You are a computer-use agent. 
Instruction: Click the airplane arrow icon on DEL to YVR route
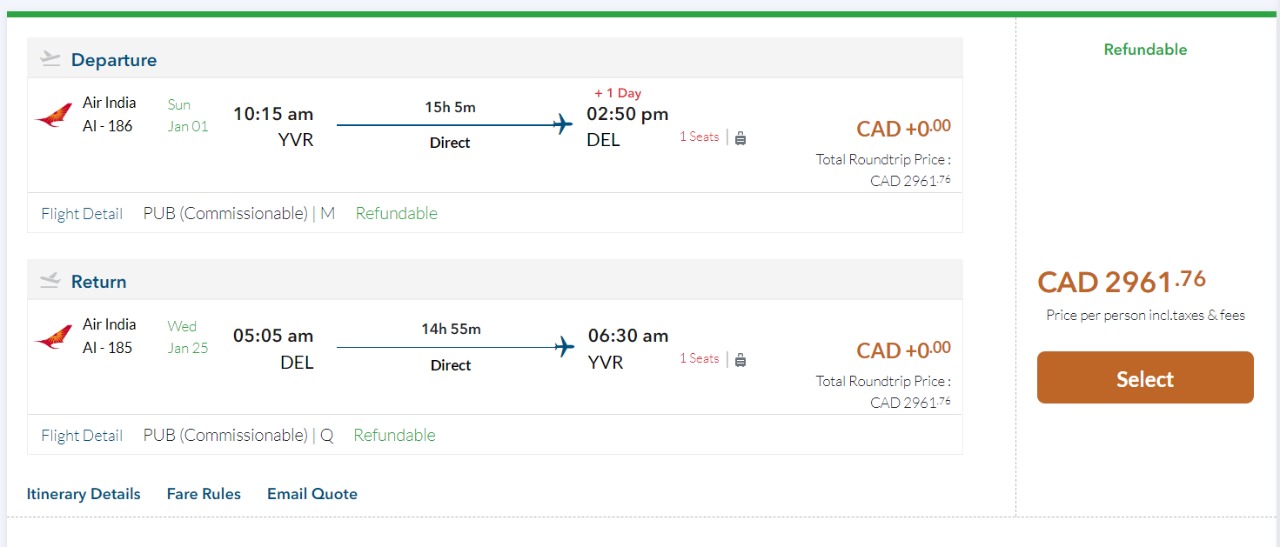click(x=565, y=347)
